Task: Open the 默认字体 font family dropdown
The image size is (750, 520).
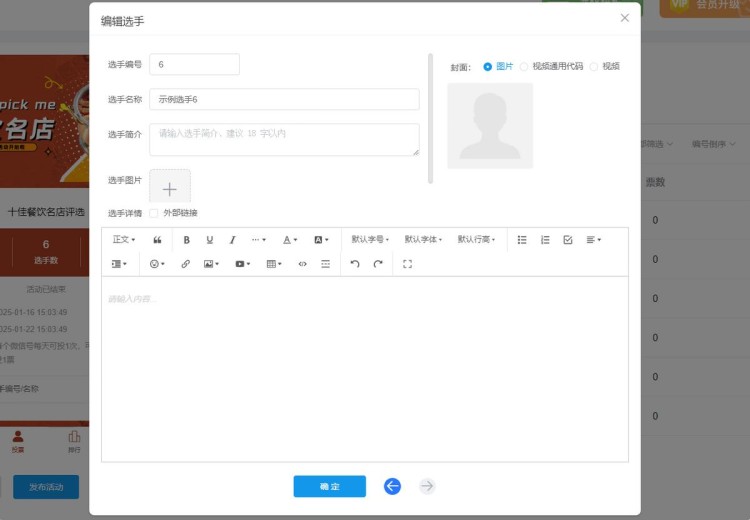Action: [423, 240]
